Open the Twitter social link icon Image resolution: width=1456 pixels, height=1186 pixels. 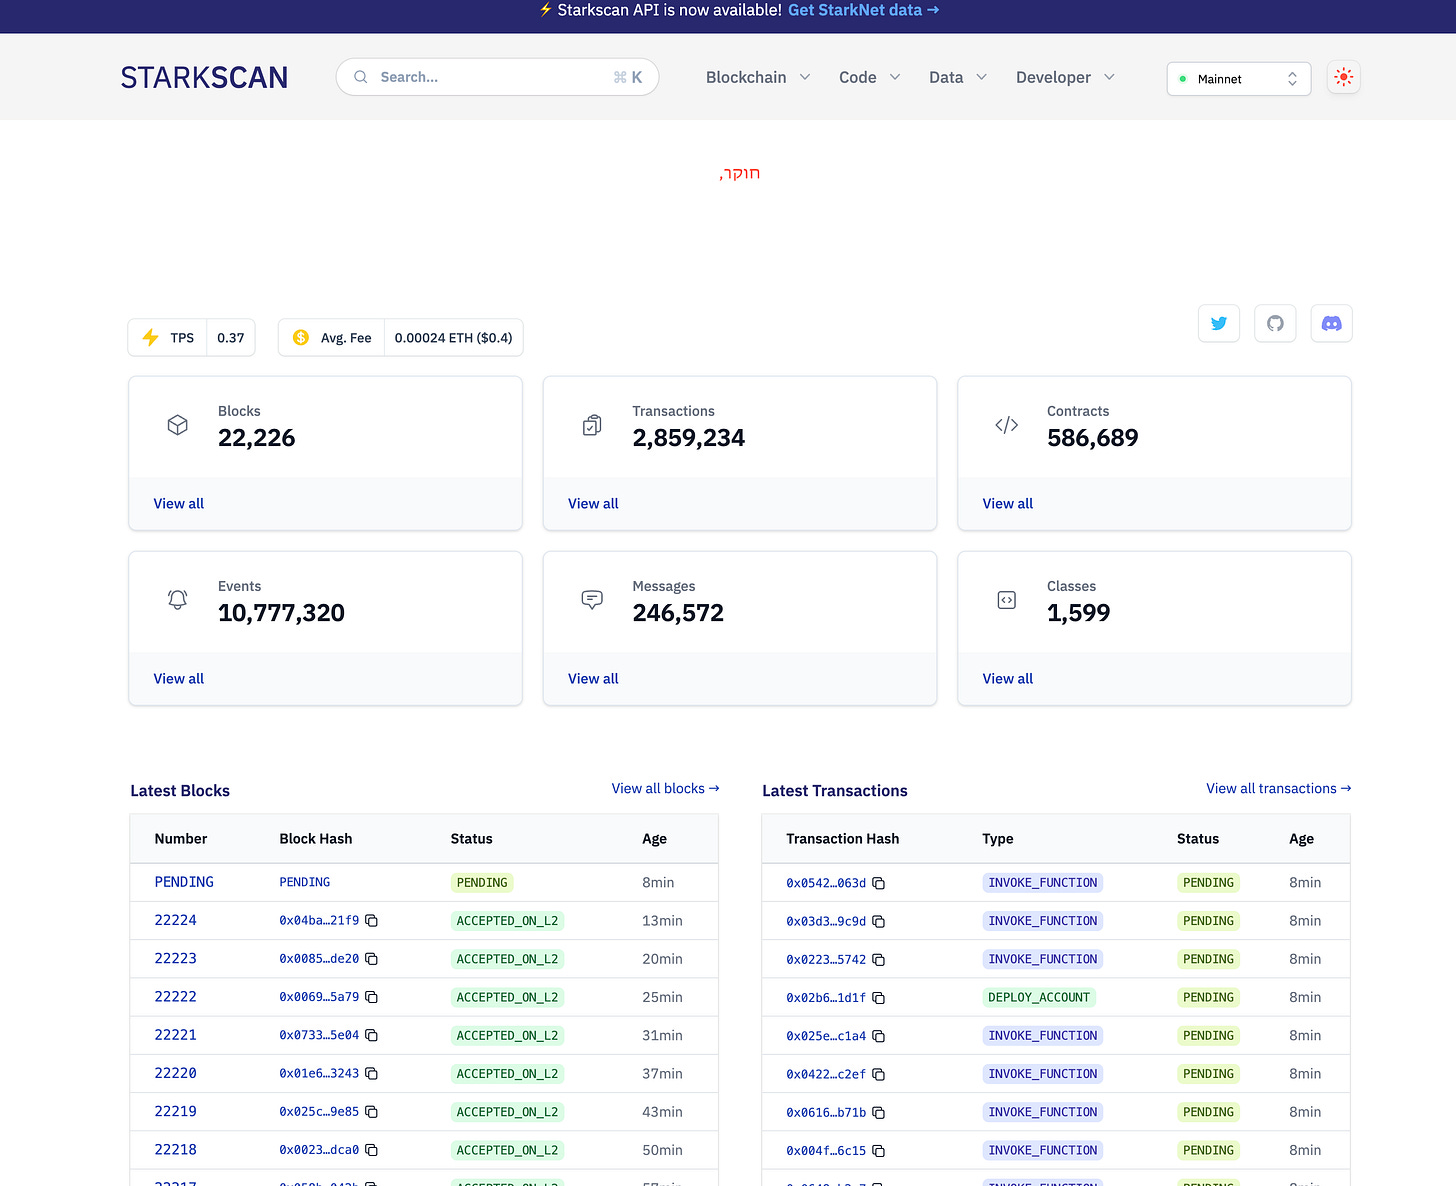click(x=1219, y=324)
